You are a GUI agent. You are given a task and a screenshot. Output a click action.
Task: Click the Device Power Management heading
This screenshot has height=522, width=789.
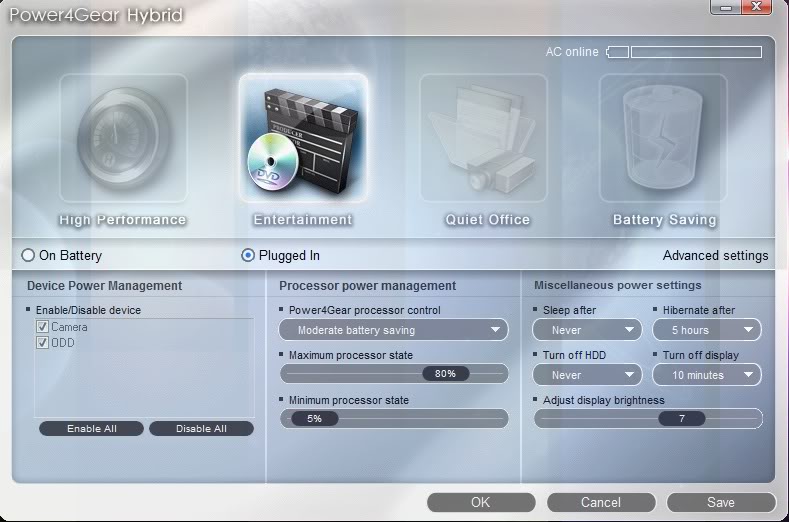click(104, 286)
